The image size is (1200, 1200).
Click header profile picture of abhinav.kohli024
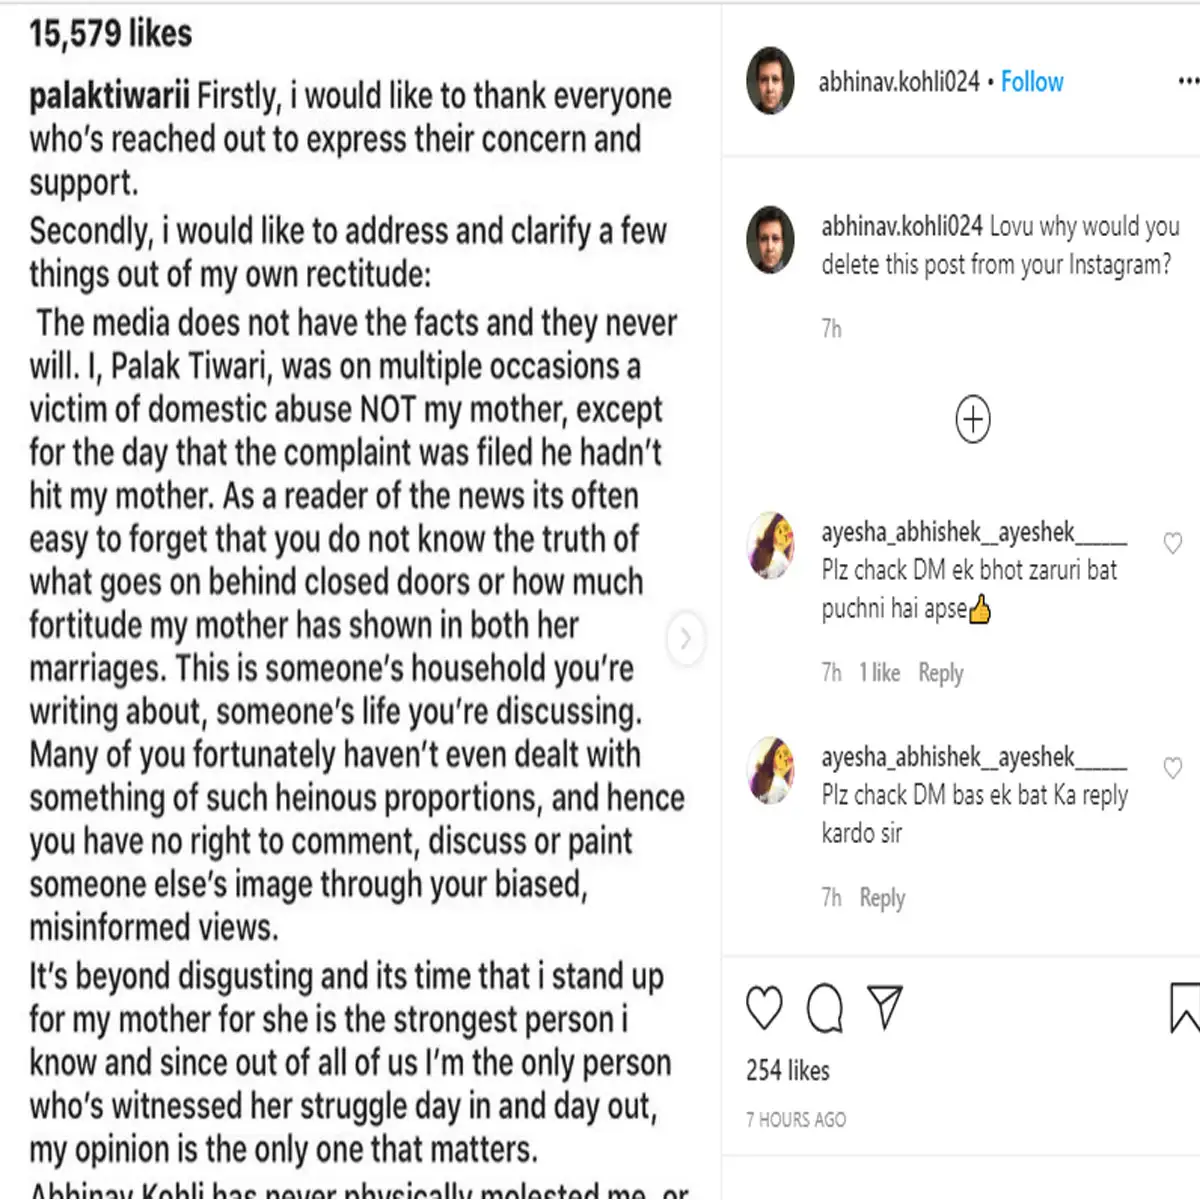[x=770, y=80]
